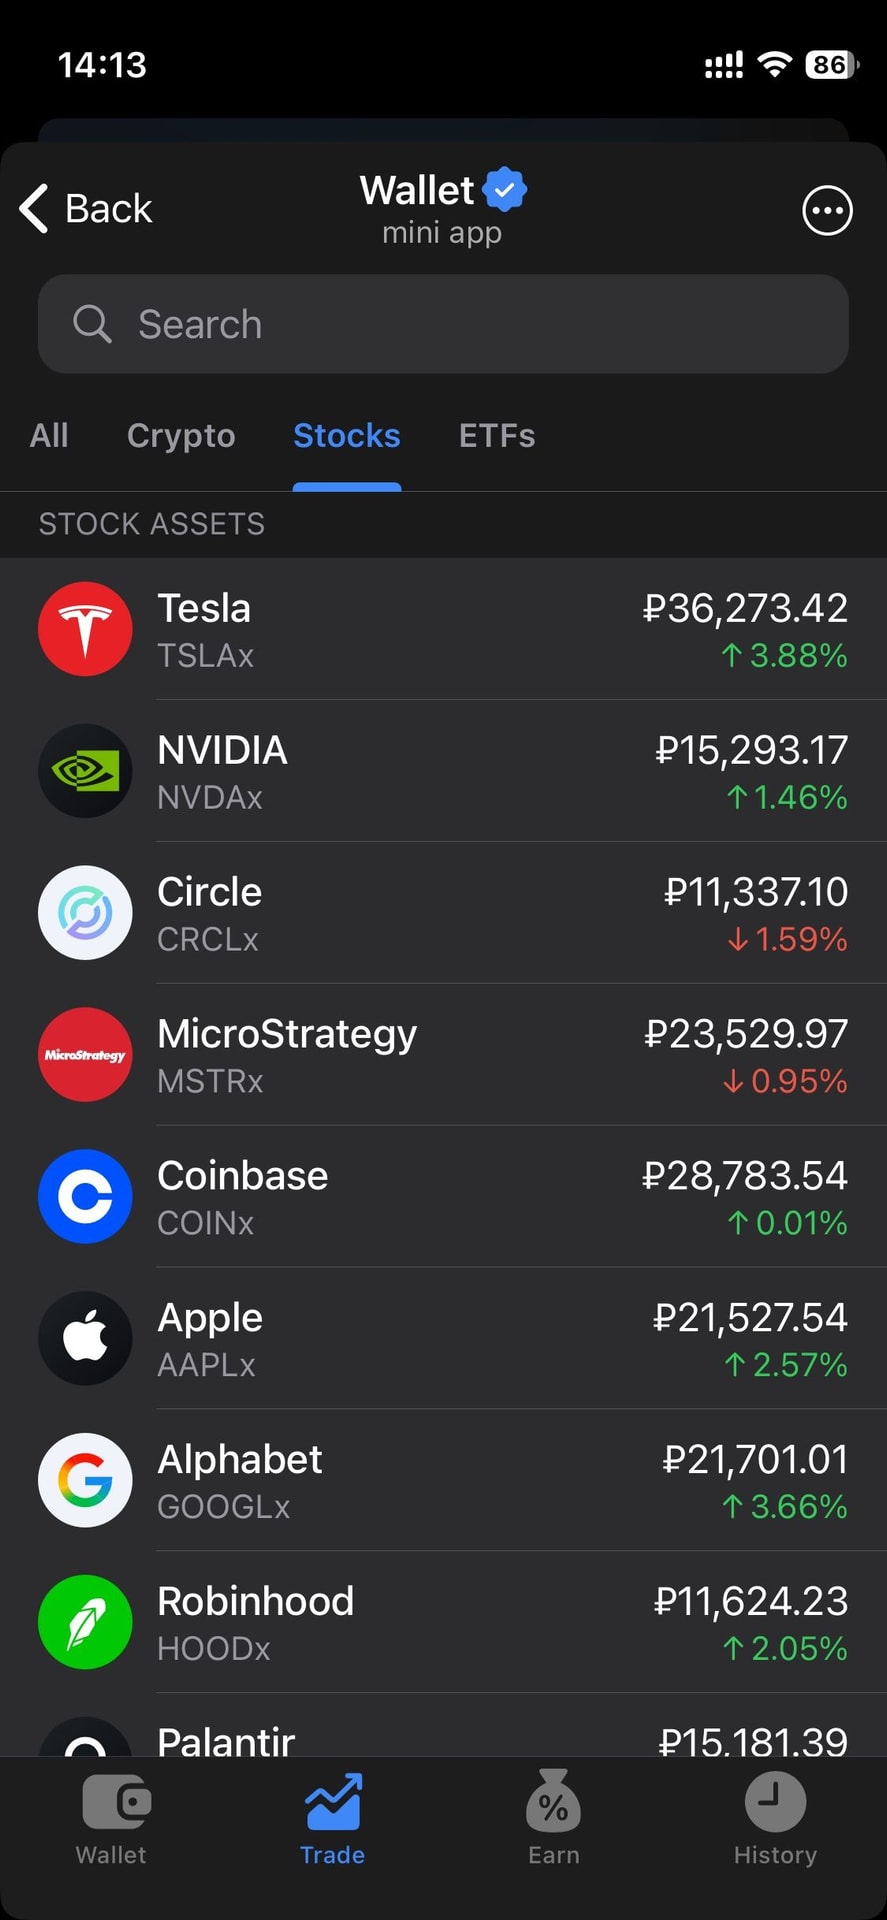
Task: Tap the MicroStrategy logo icon
Action: (x=85, y=1055)
